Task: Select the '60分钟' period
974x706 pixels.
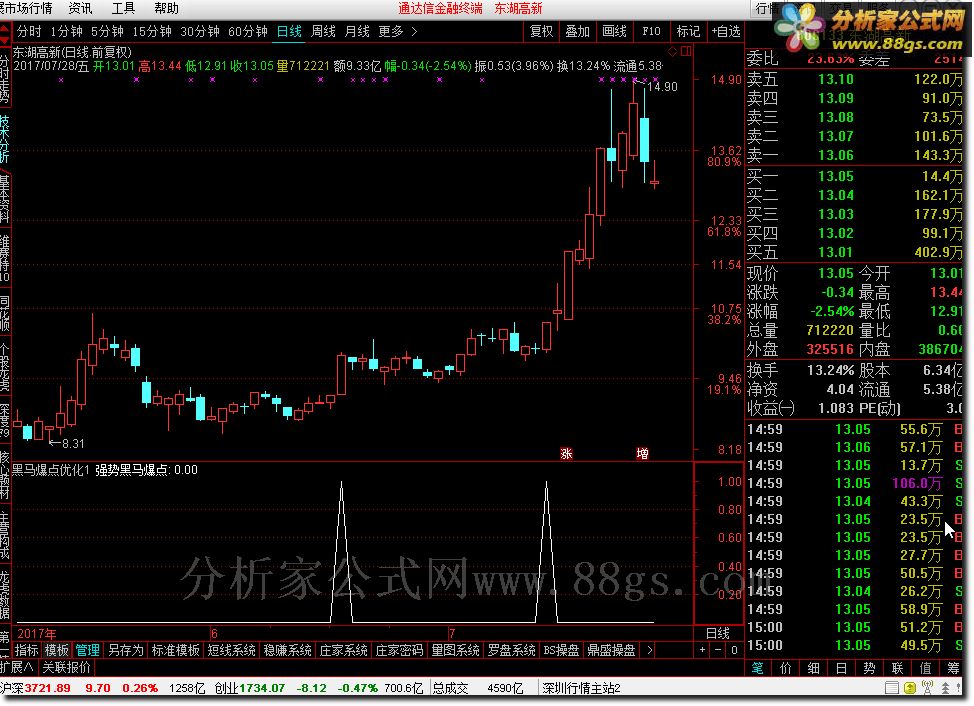Action: point(248,31)
